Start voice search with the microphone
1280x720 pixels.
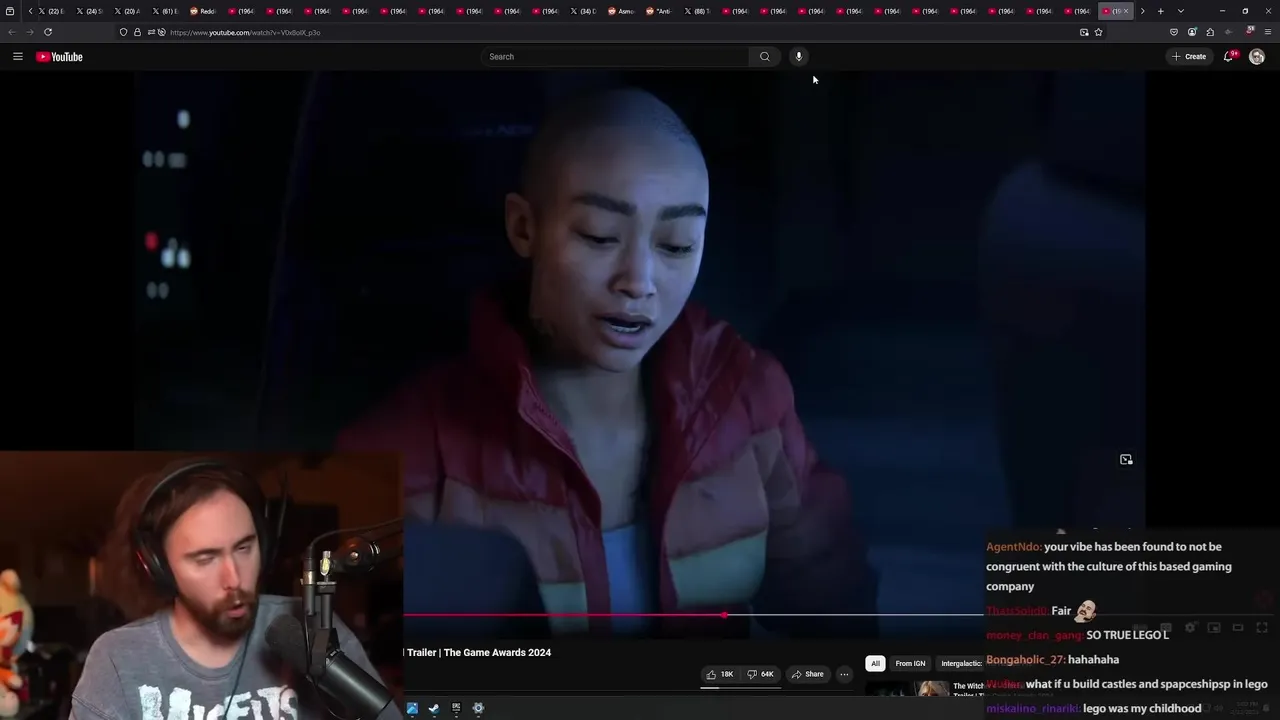799,57
